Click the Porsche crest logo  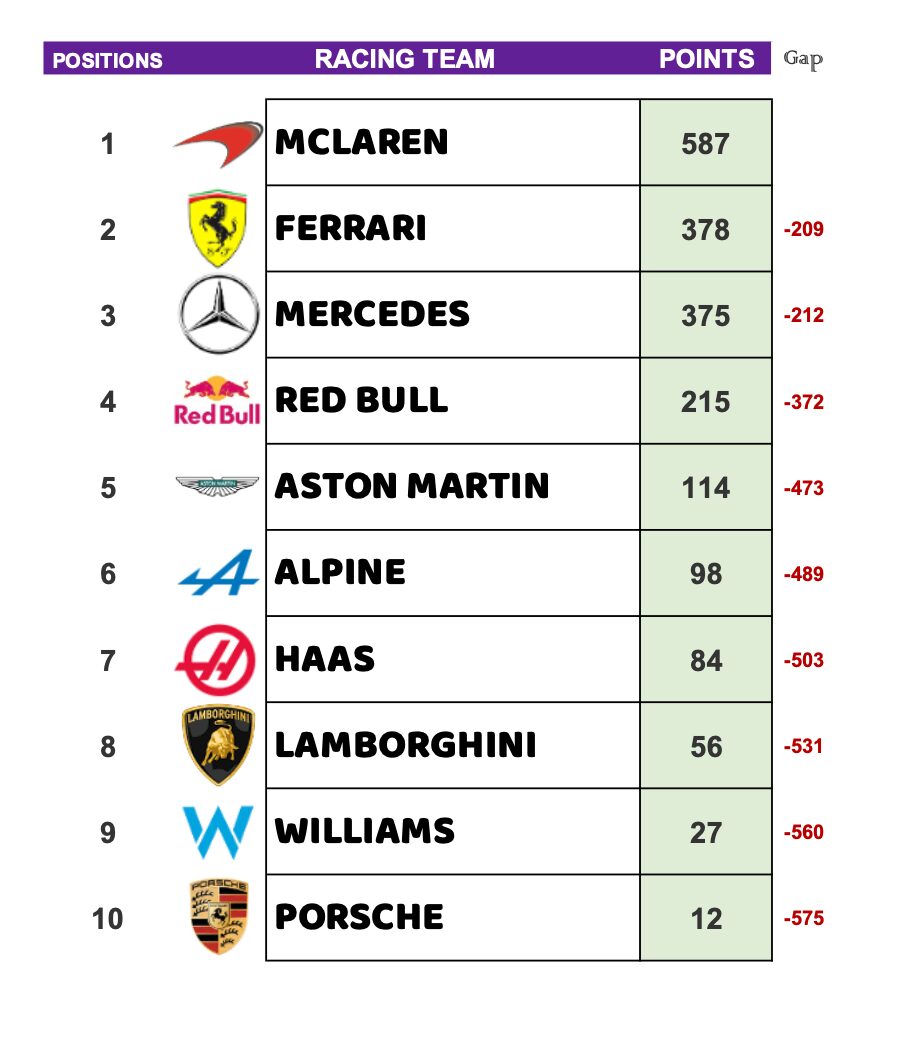pyautogui.click(x=219, y=917)
